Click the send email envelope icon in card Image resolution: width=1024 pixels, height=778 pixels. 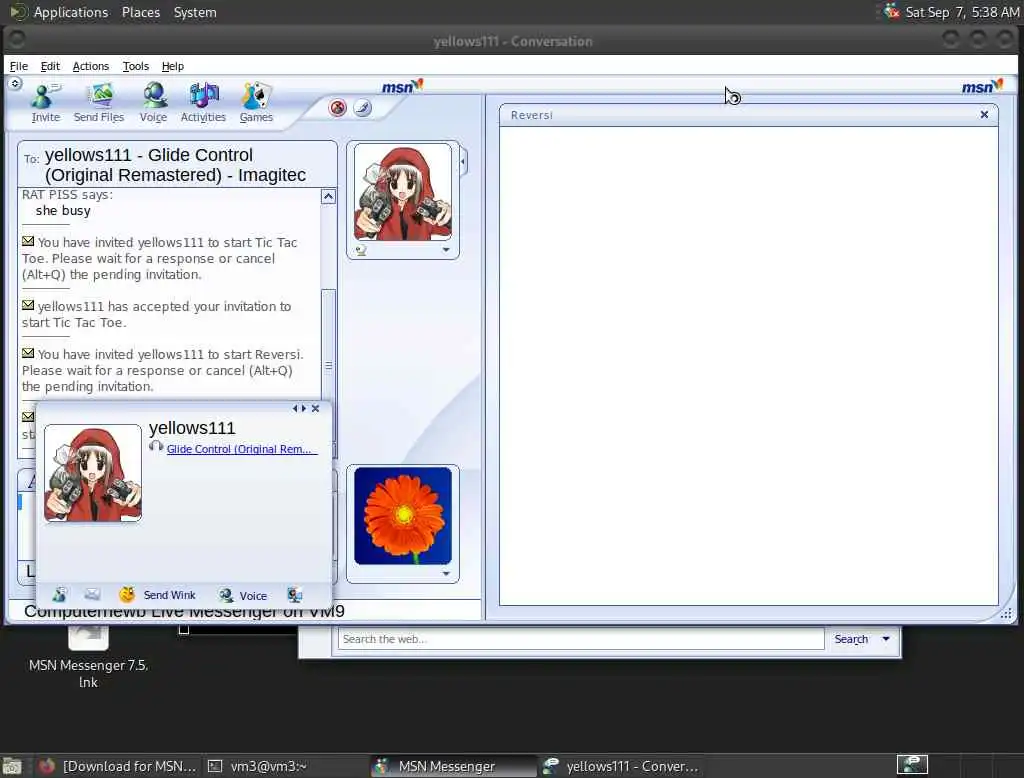tap(92, 594)
